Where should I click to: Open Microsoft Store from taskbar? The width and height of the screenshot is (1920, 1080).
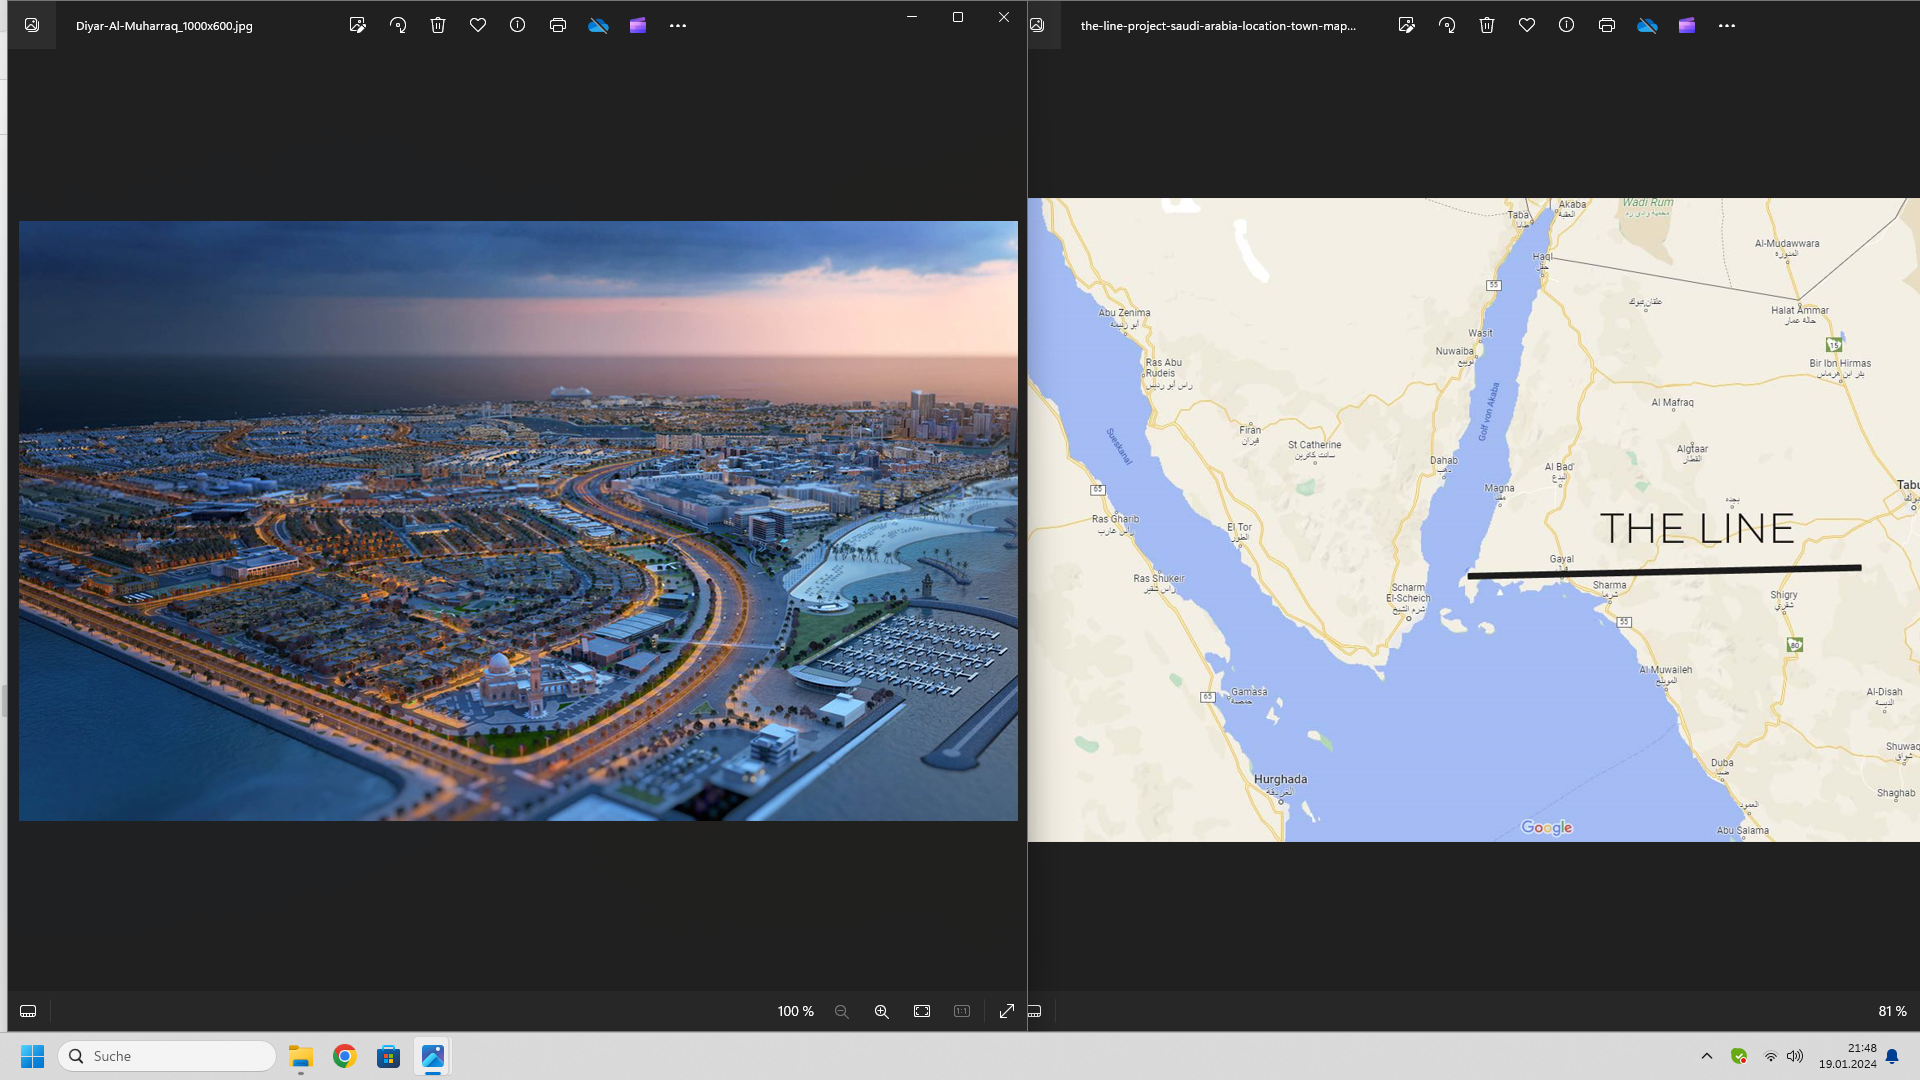pos(389,1056)
